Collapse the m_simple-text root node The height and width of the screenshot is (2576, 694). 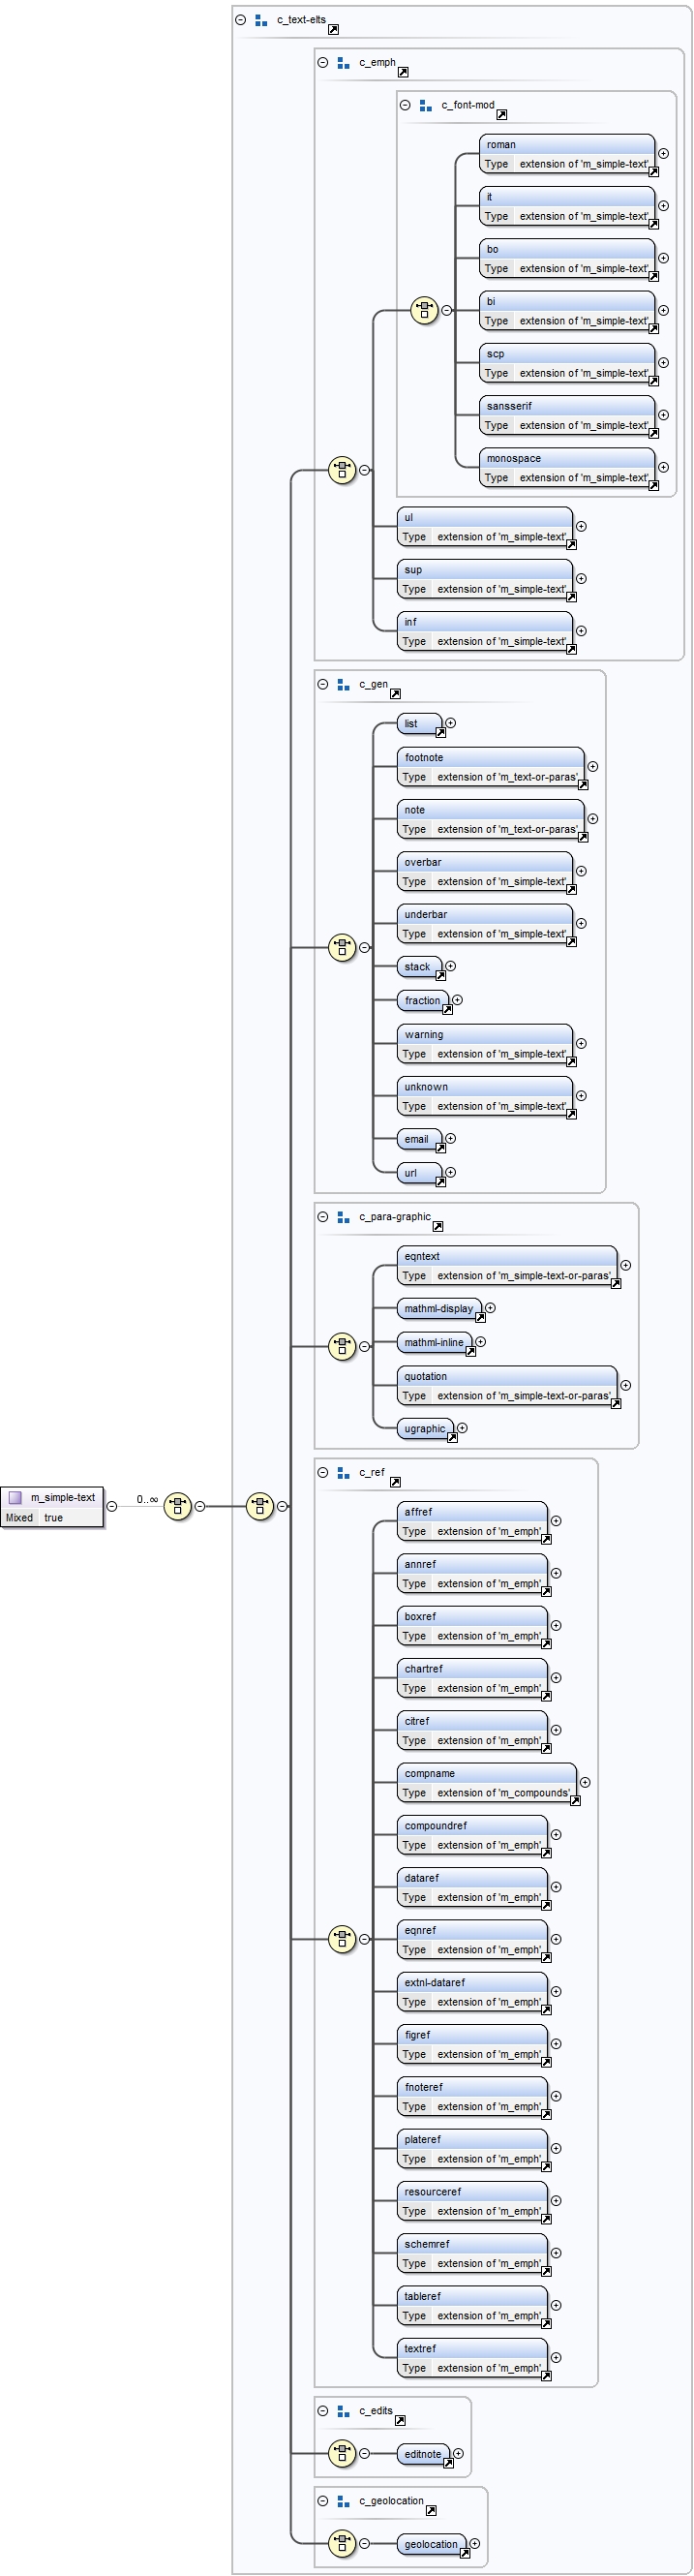[x=112, y=1506]
